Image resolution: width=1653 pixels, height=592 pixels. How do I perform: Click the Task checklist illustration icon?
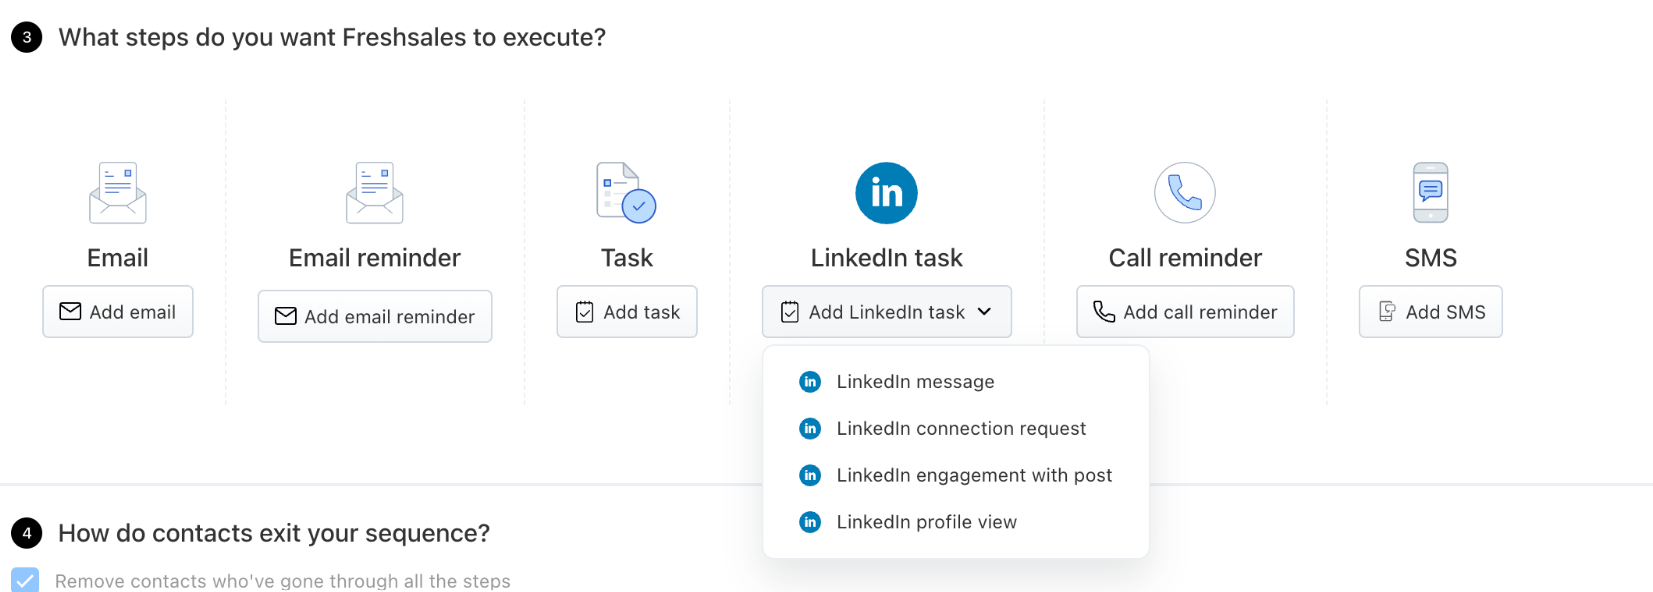tap(626, 193)
